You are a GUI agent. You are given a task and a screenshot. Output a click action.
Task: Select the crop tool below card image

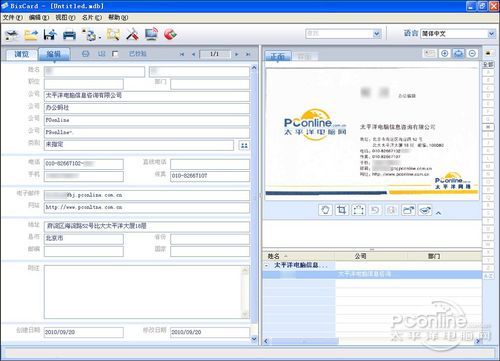[x=342, y=210]
